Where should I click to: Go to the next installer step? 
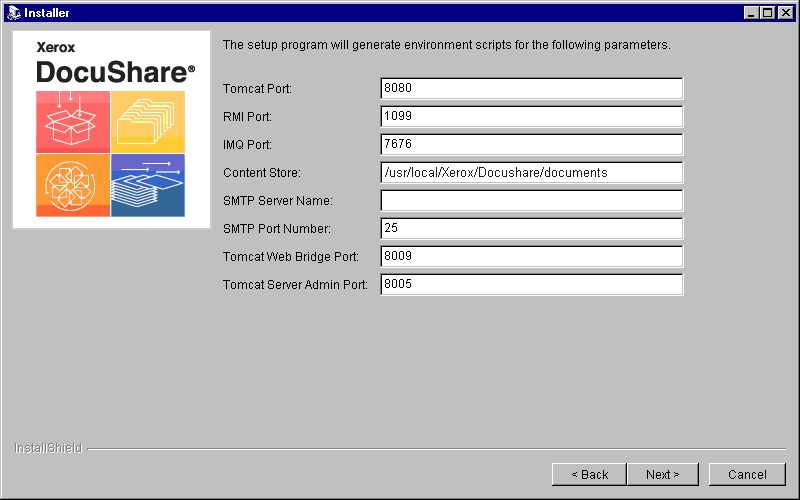662,474
